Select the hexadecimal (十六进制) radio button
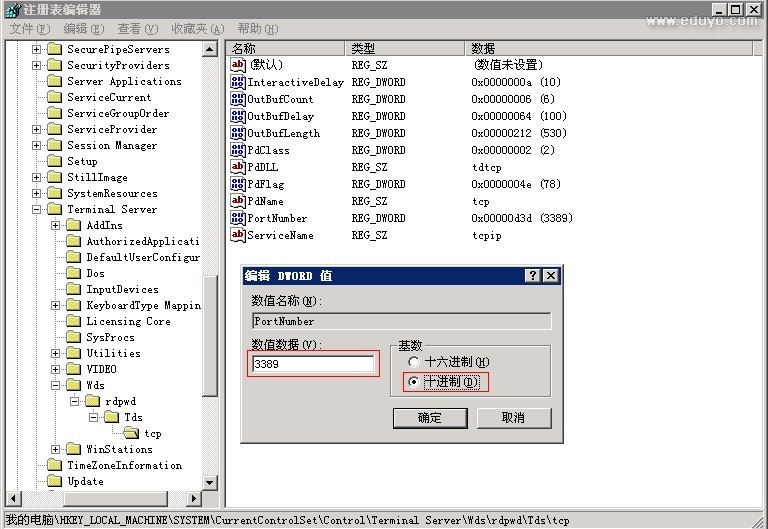The image size is (768, 529). pyautogui.click(x=414, y=362)
